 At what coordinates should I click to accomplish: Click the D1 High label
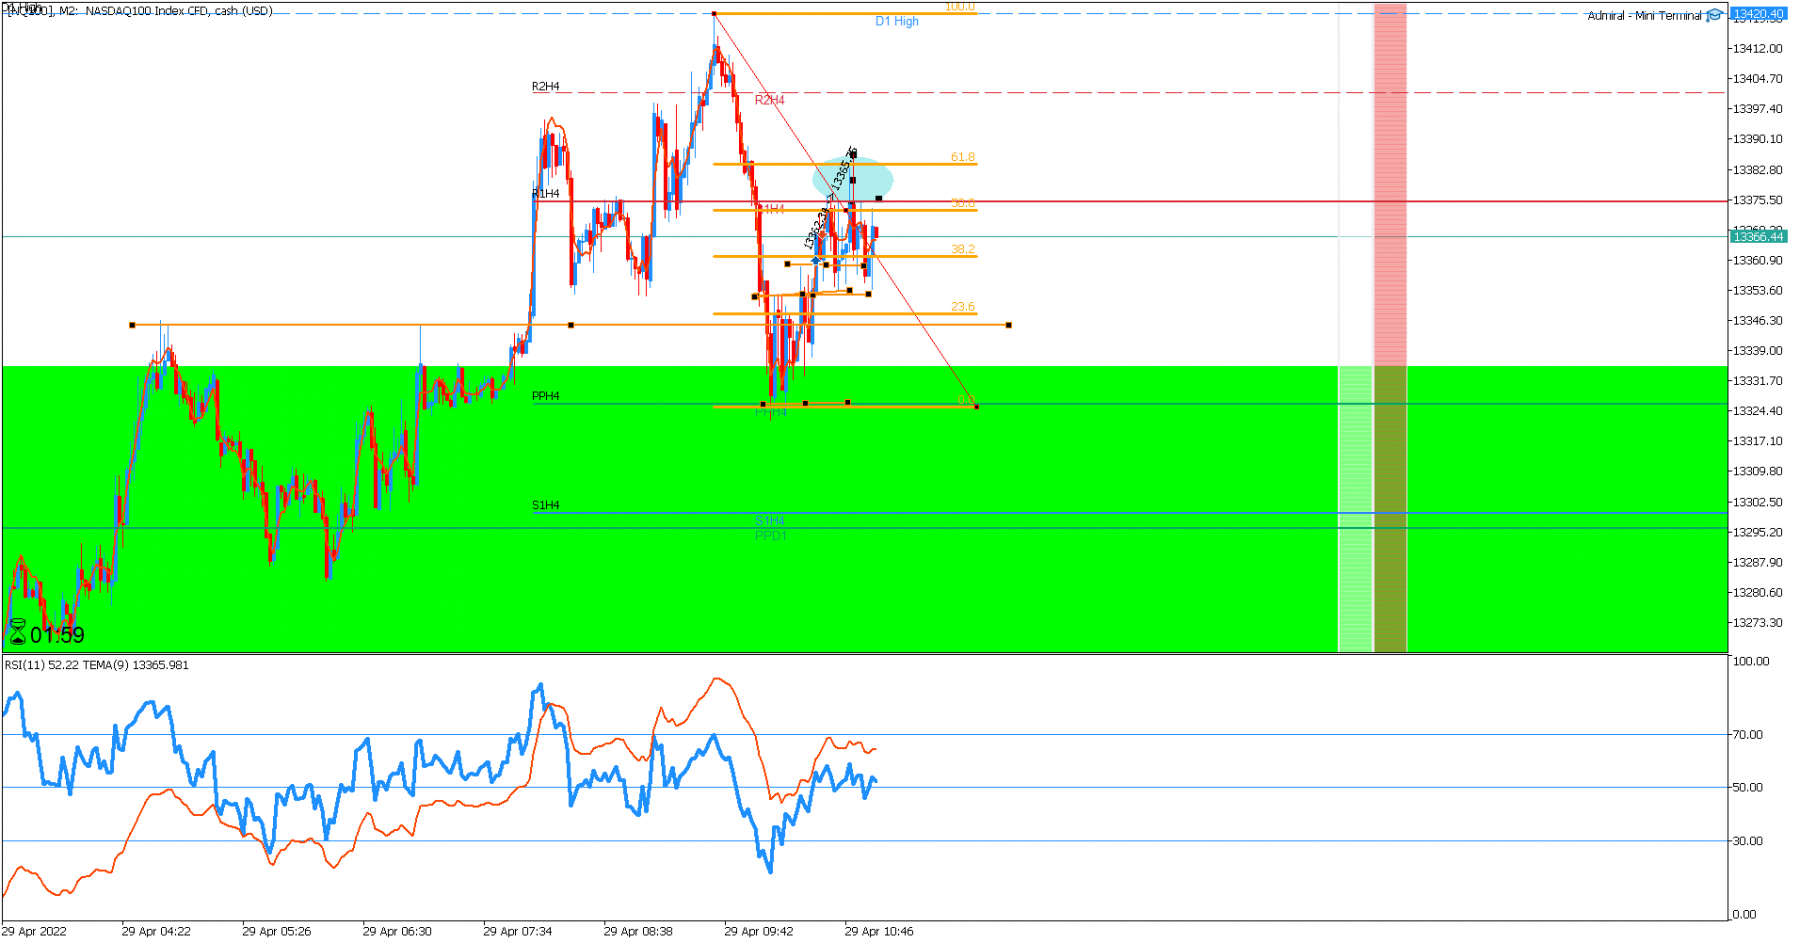(x=897, y=21)
